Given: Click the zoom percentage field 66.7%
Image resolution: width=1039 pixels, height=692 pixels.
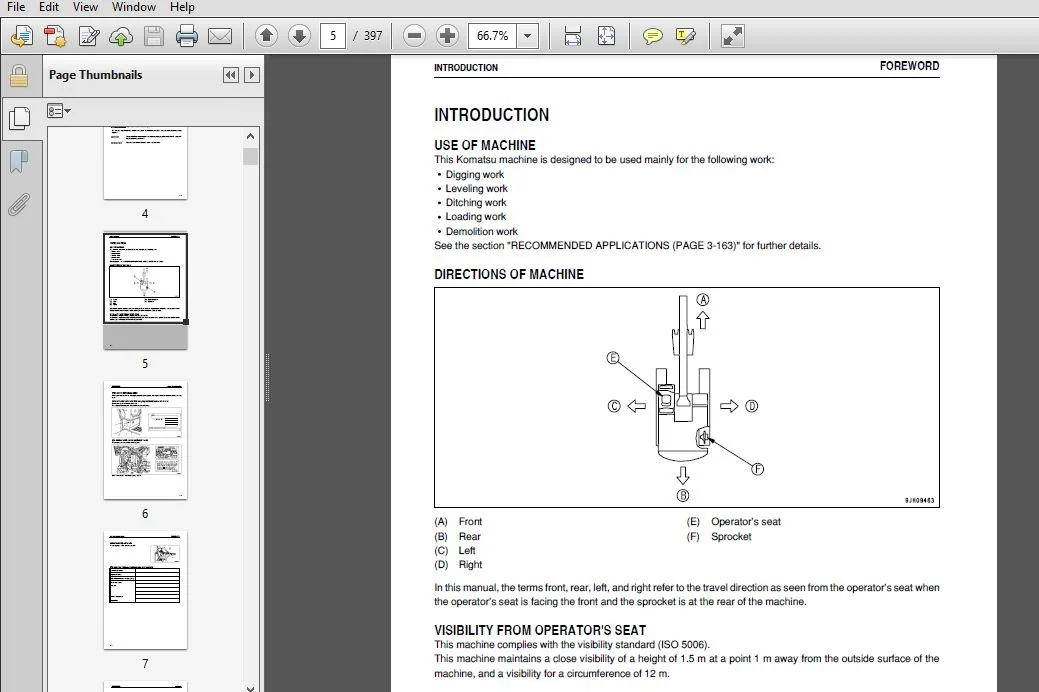Looking at the screenshot, I should click(x=492, y=35).
